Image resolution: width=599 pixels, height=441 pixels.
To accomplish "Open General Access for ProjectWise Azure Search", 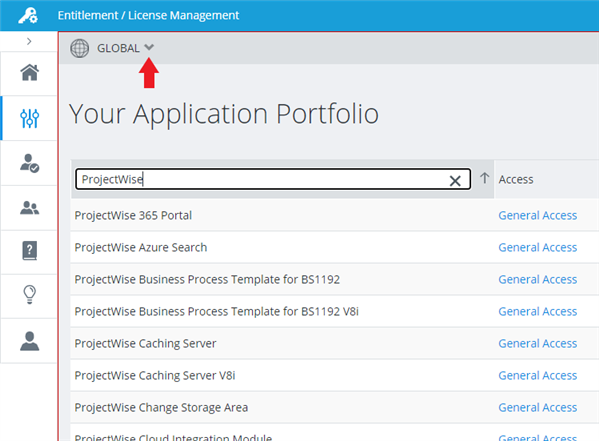I will [x=537, y=248].
